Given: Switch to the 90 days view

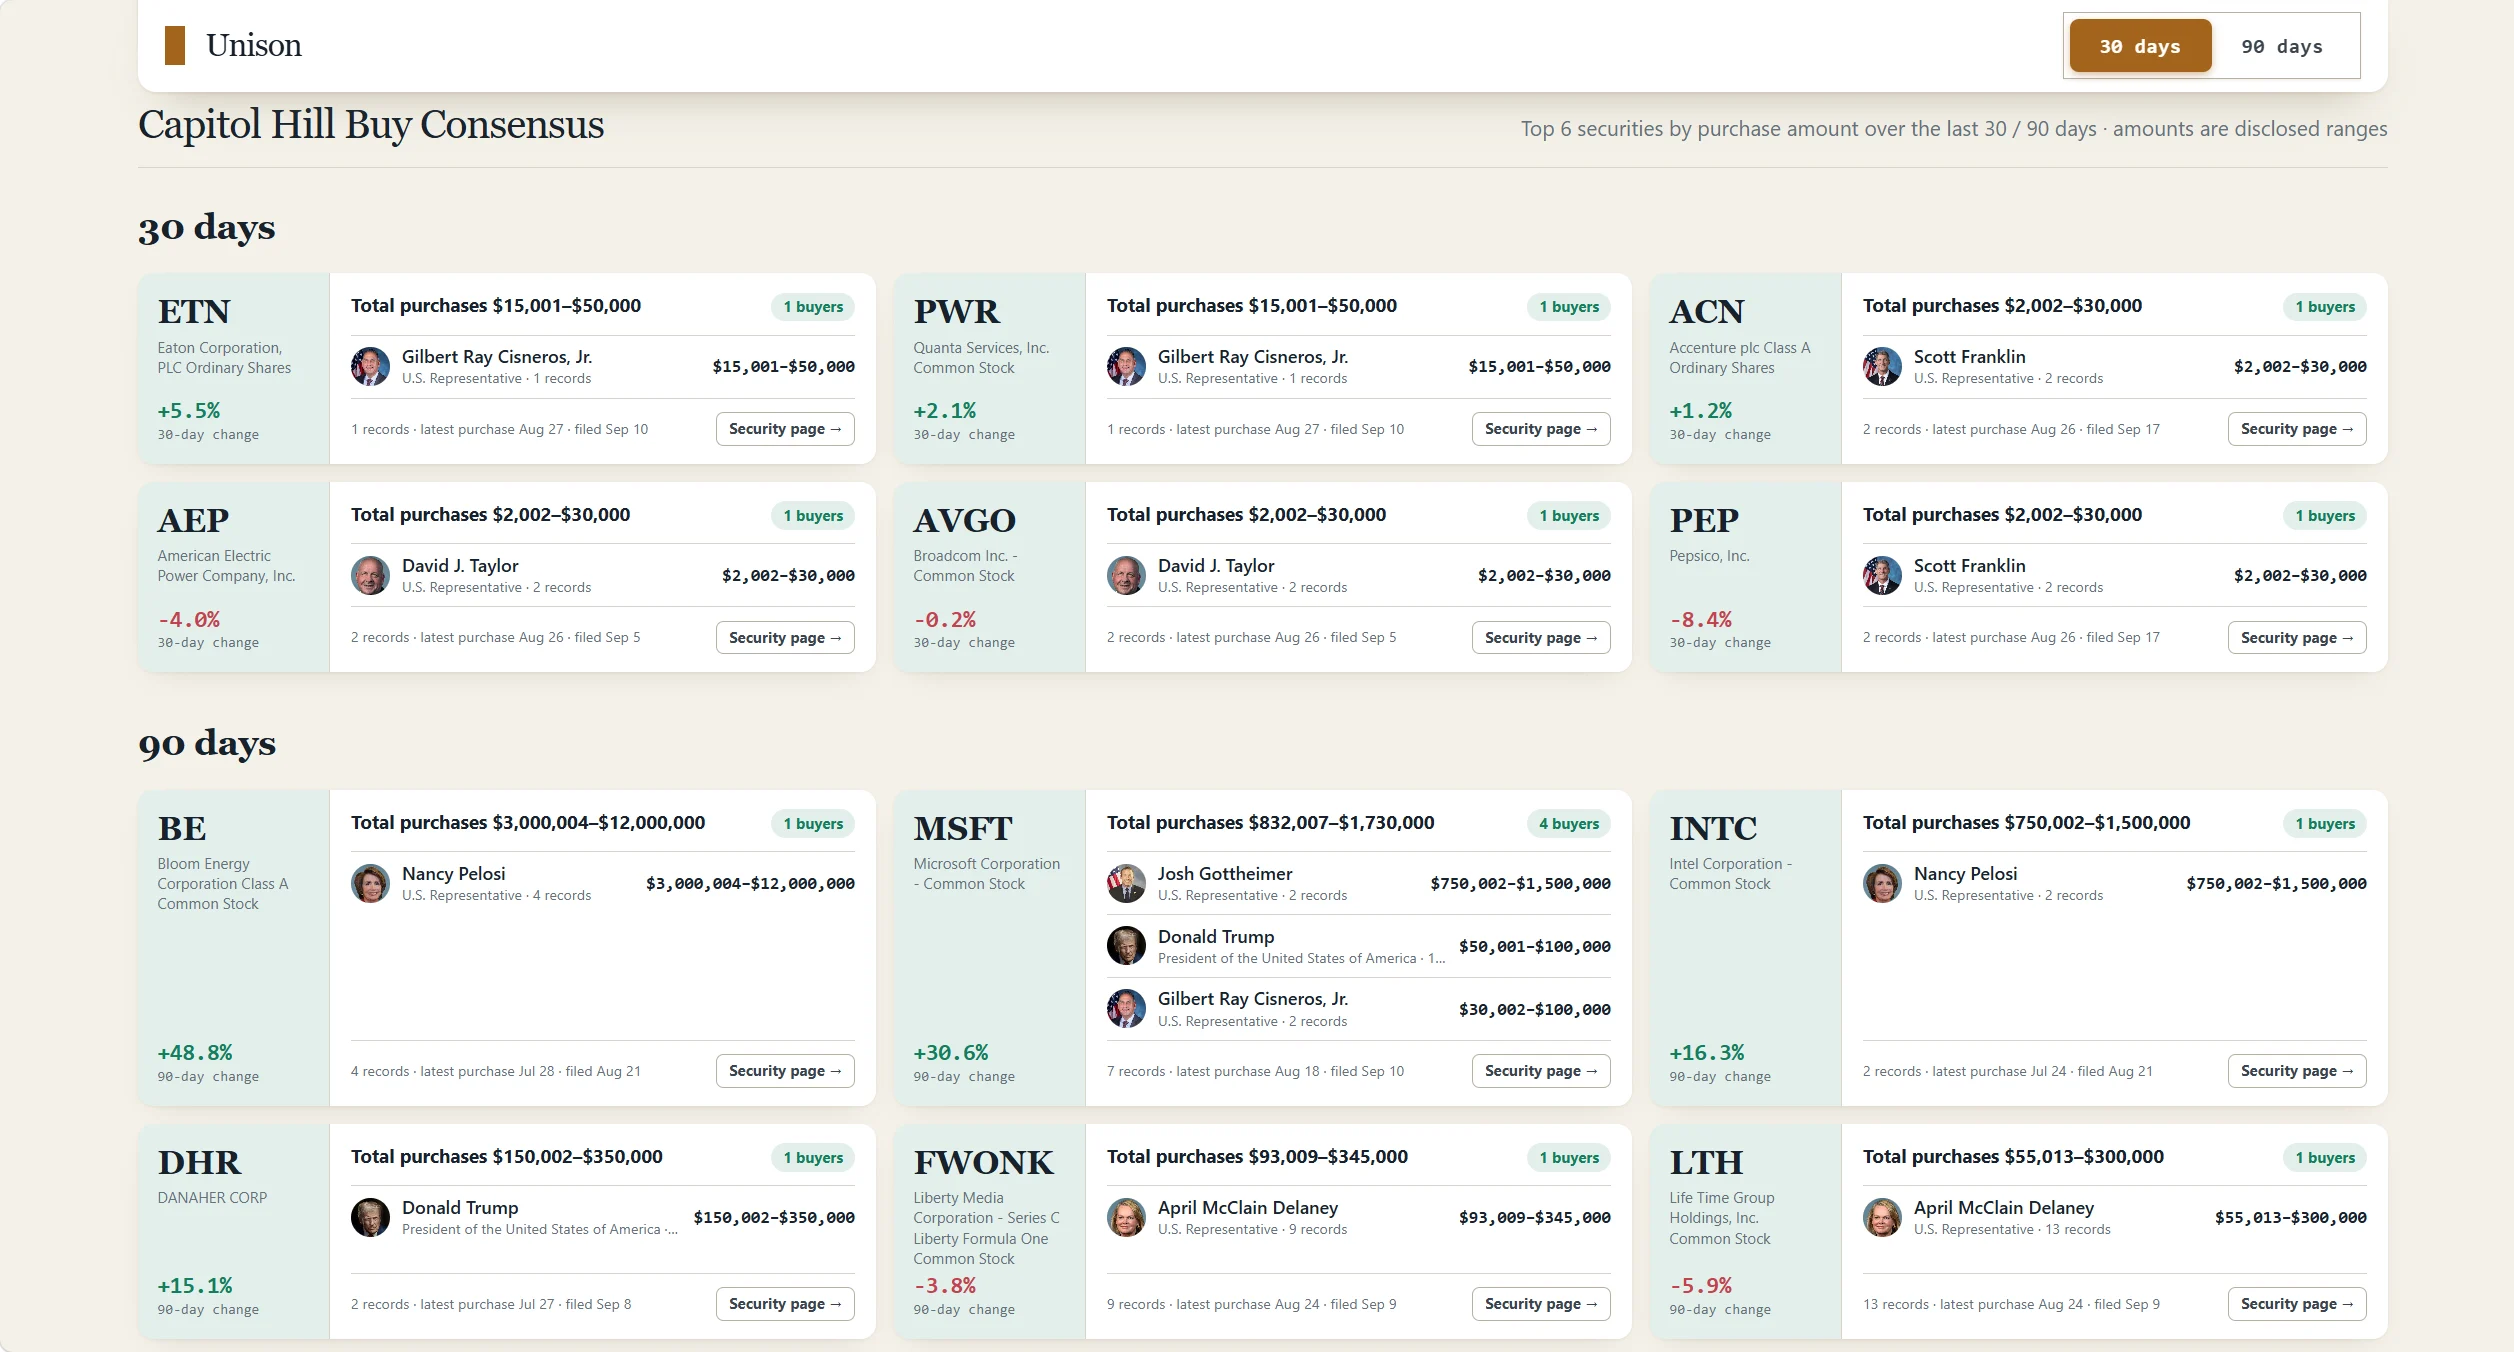Looking at the screenshot, I should (2282, 46).
